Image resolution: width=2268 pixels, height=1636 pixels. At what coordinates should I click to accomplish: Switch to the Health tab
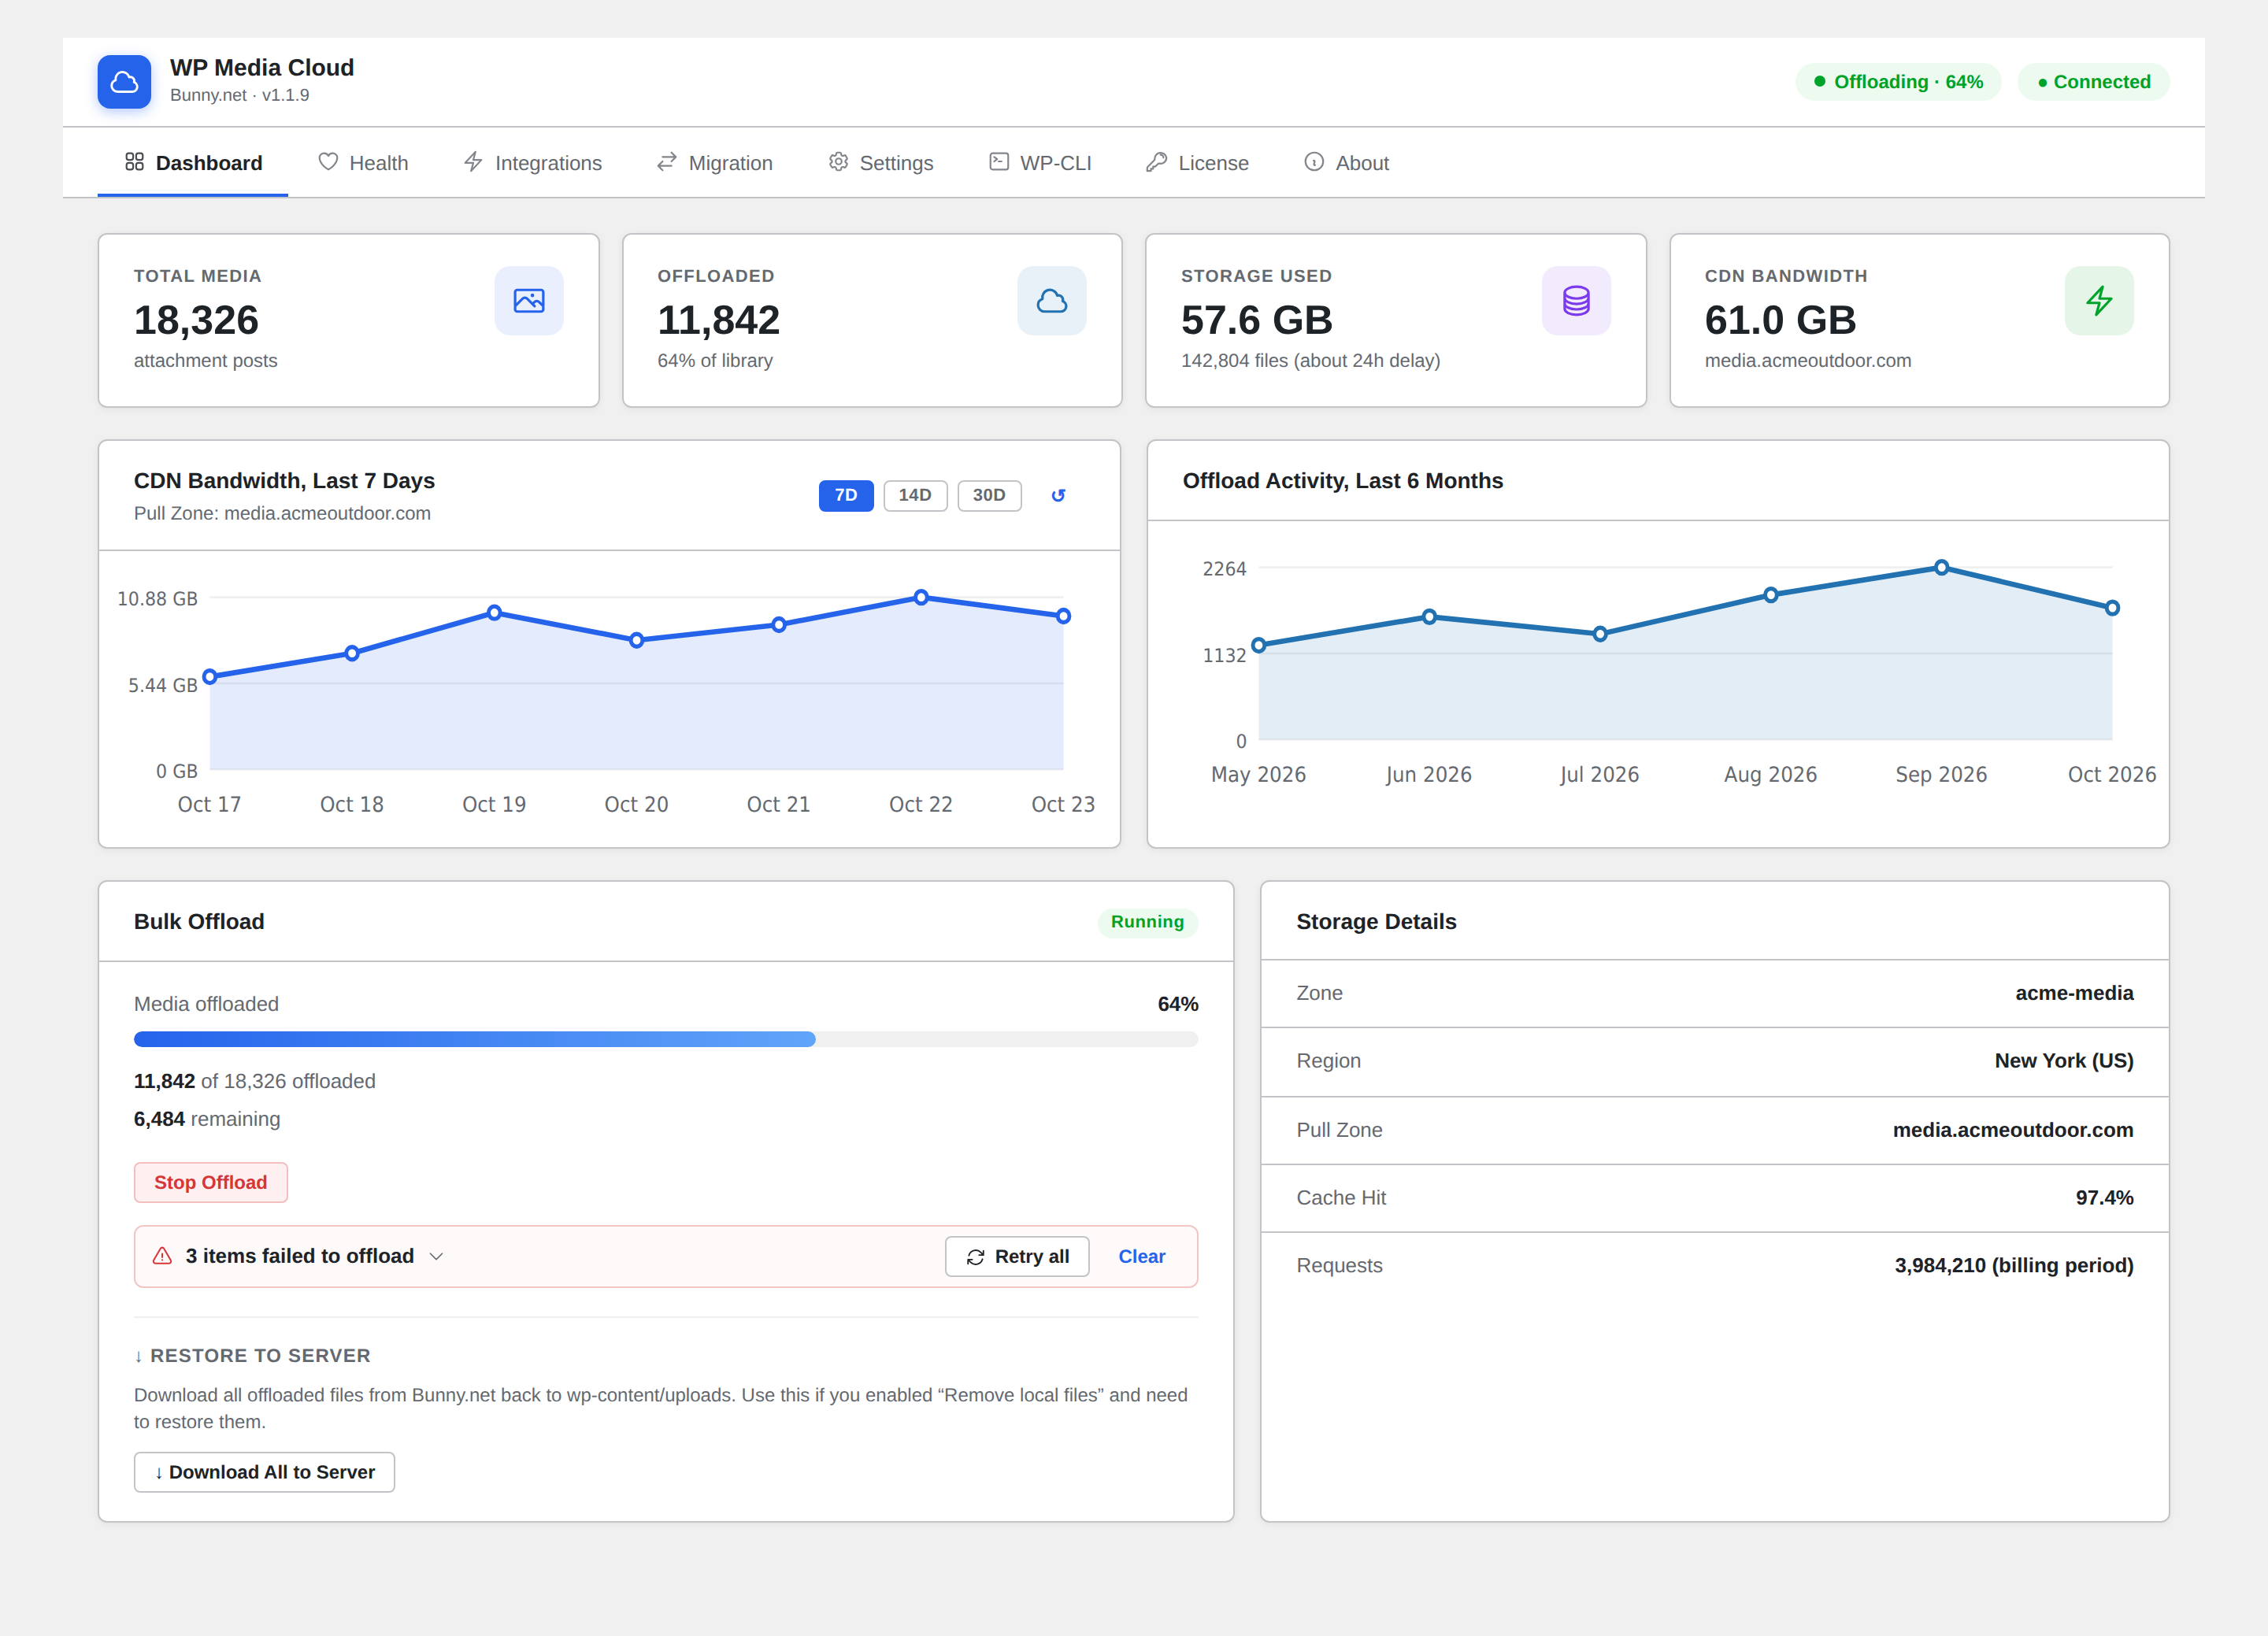point(363,163)
